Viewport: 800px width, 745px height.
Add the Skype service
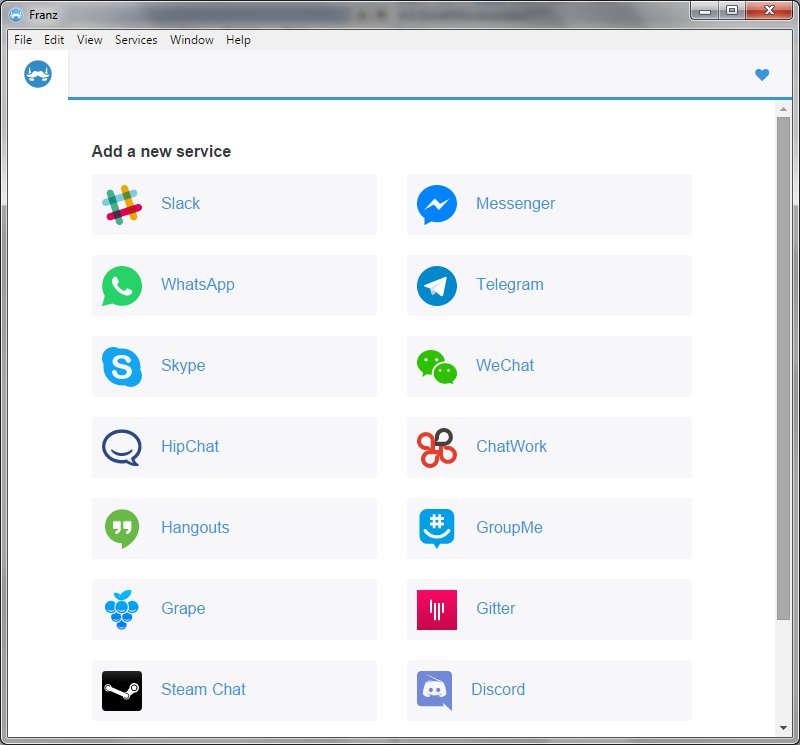pyautogui.click(x=234, y=367)
